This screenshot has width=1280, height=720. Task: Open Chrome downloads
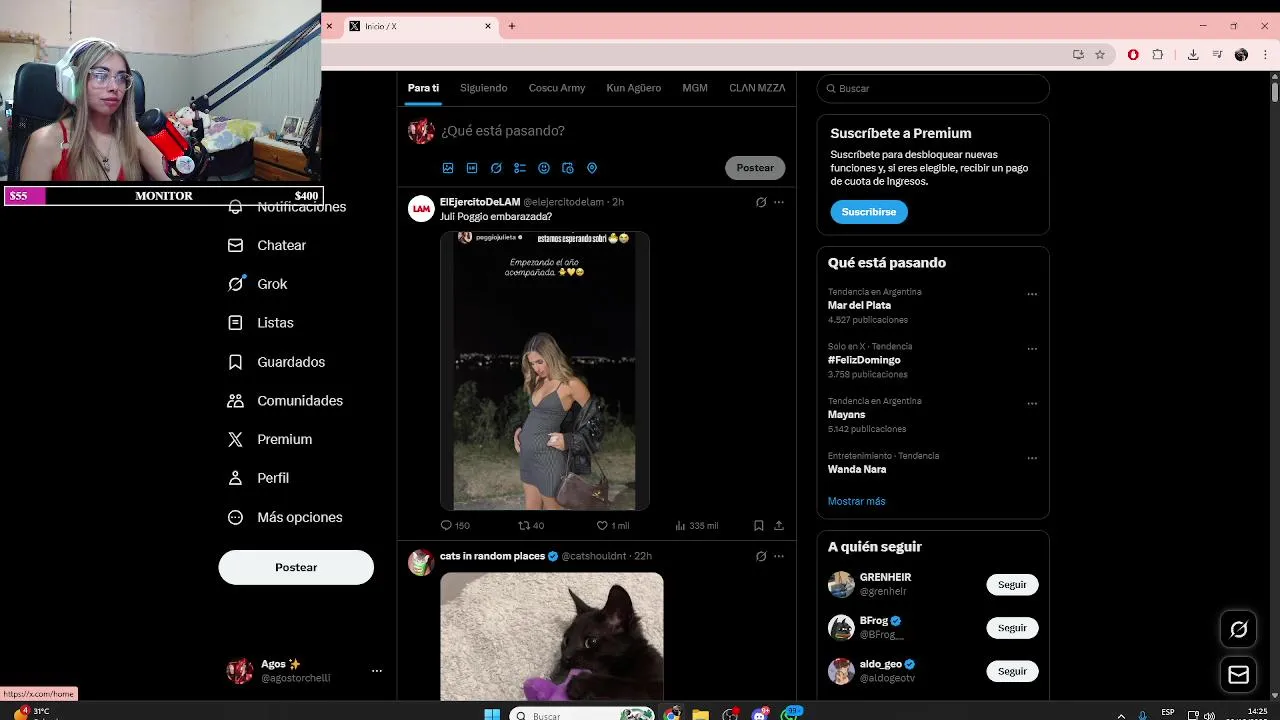click(x=1193, y=55)
